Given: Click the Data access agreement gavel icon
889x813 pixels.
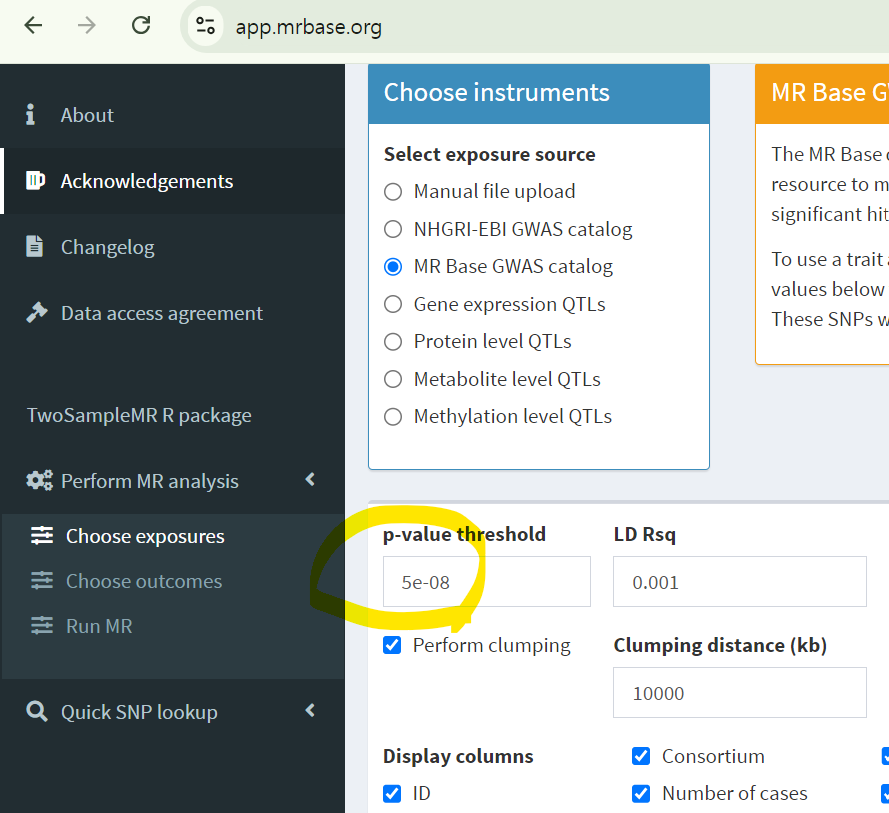Looking at the screenshot, I should 37,312.
